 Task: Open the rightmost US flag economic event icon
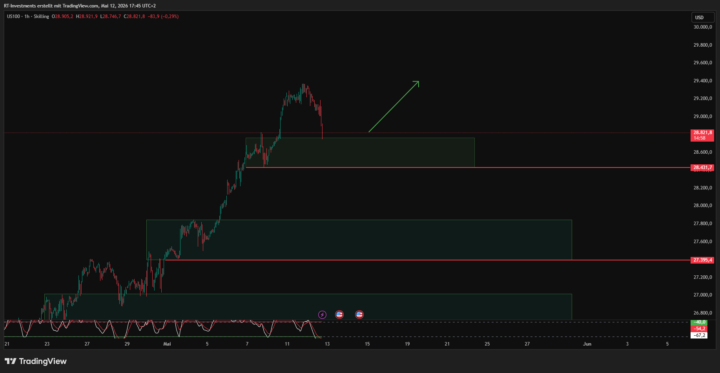[x=359, y=315]
